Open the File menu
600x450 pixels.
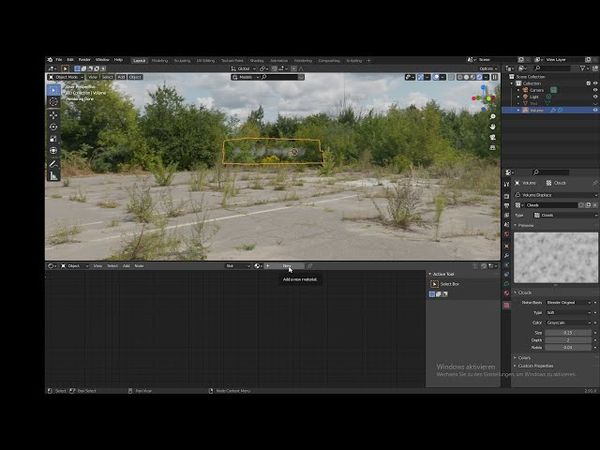click(x=59, y=60)
